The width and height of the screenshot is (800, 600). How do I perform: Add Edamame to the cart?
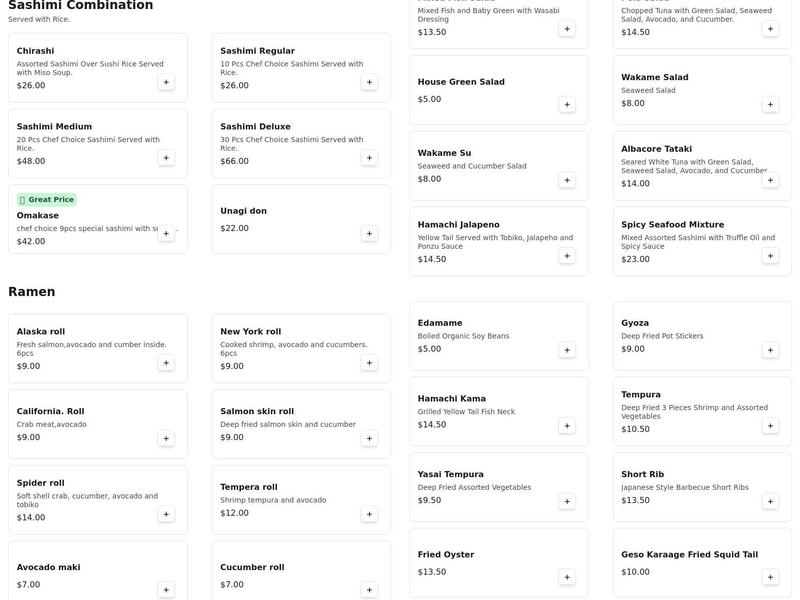click(x=567, y=350)
